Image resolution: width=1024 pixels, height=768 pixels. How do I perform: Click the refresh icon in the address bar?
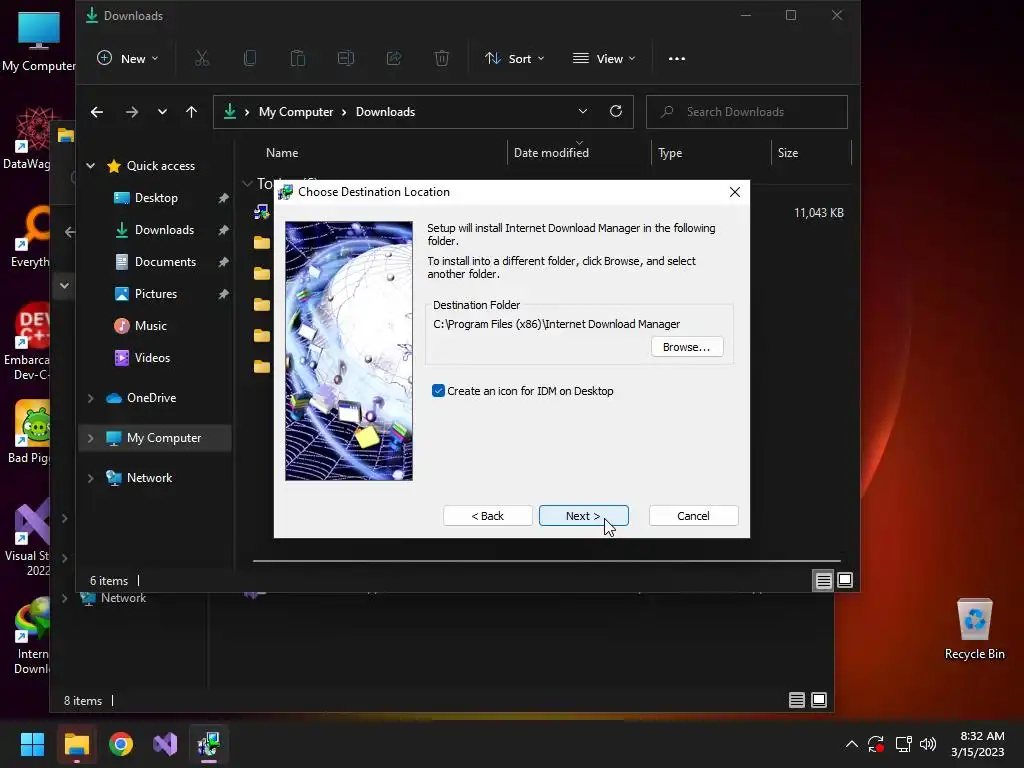pos(616,112)
